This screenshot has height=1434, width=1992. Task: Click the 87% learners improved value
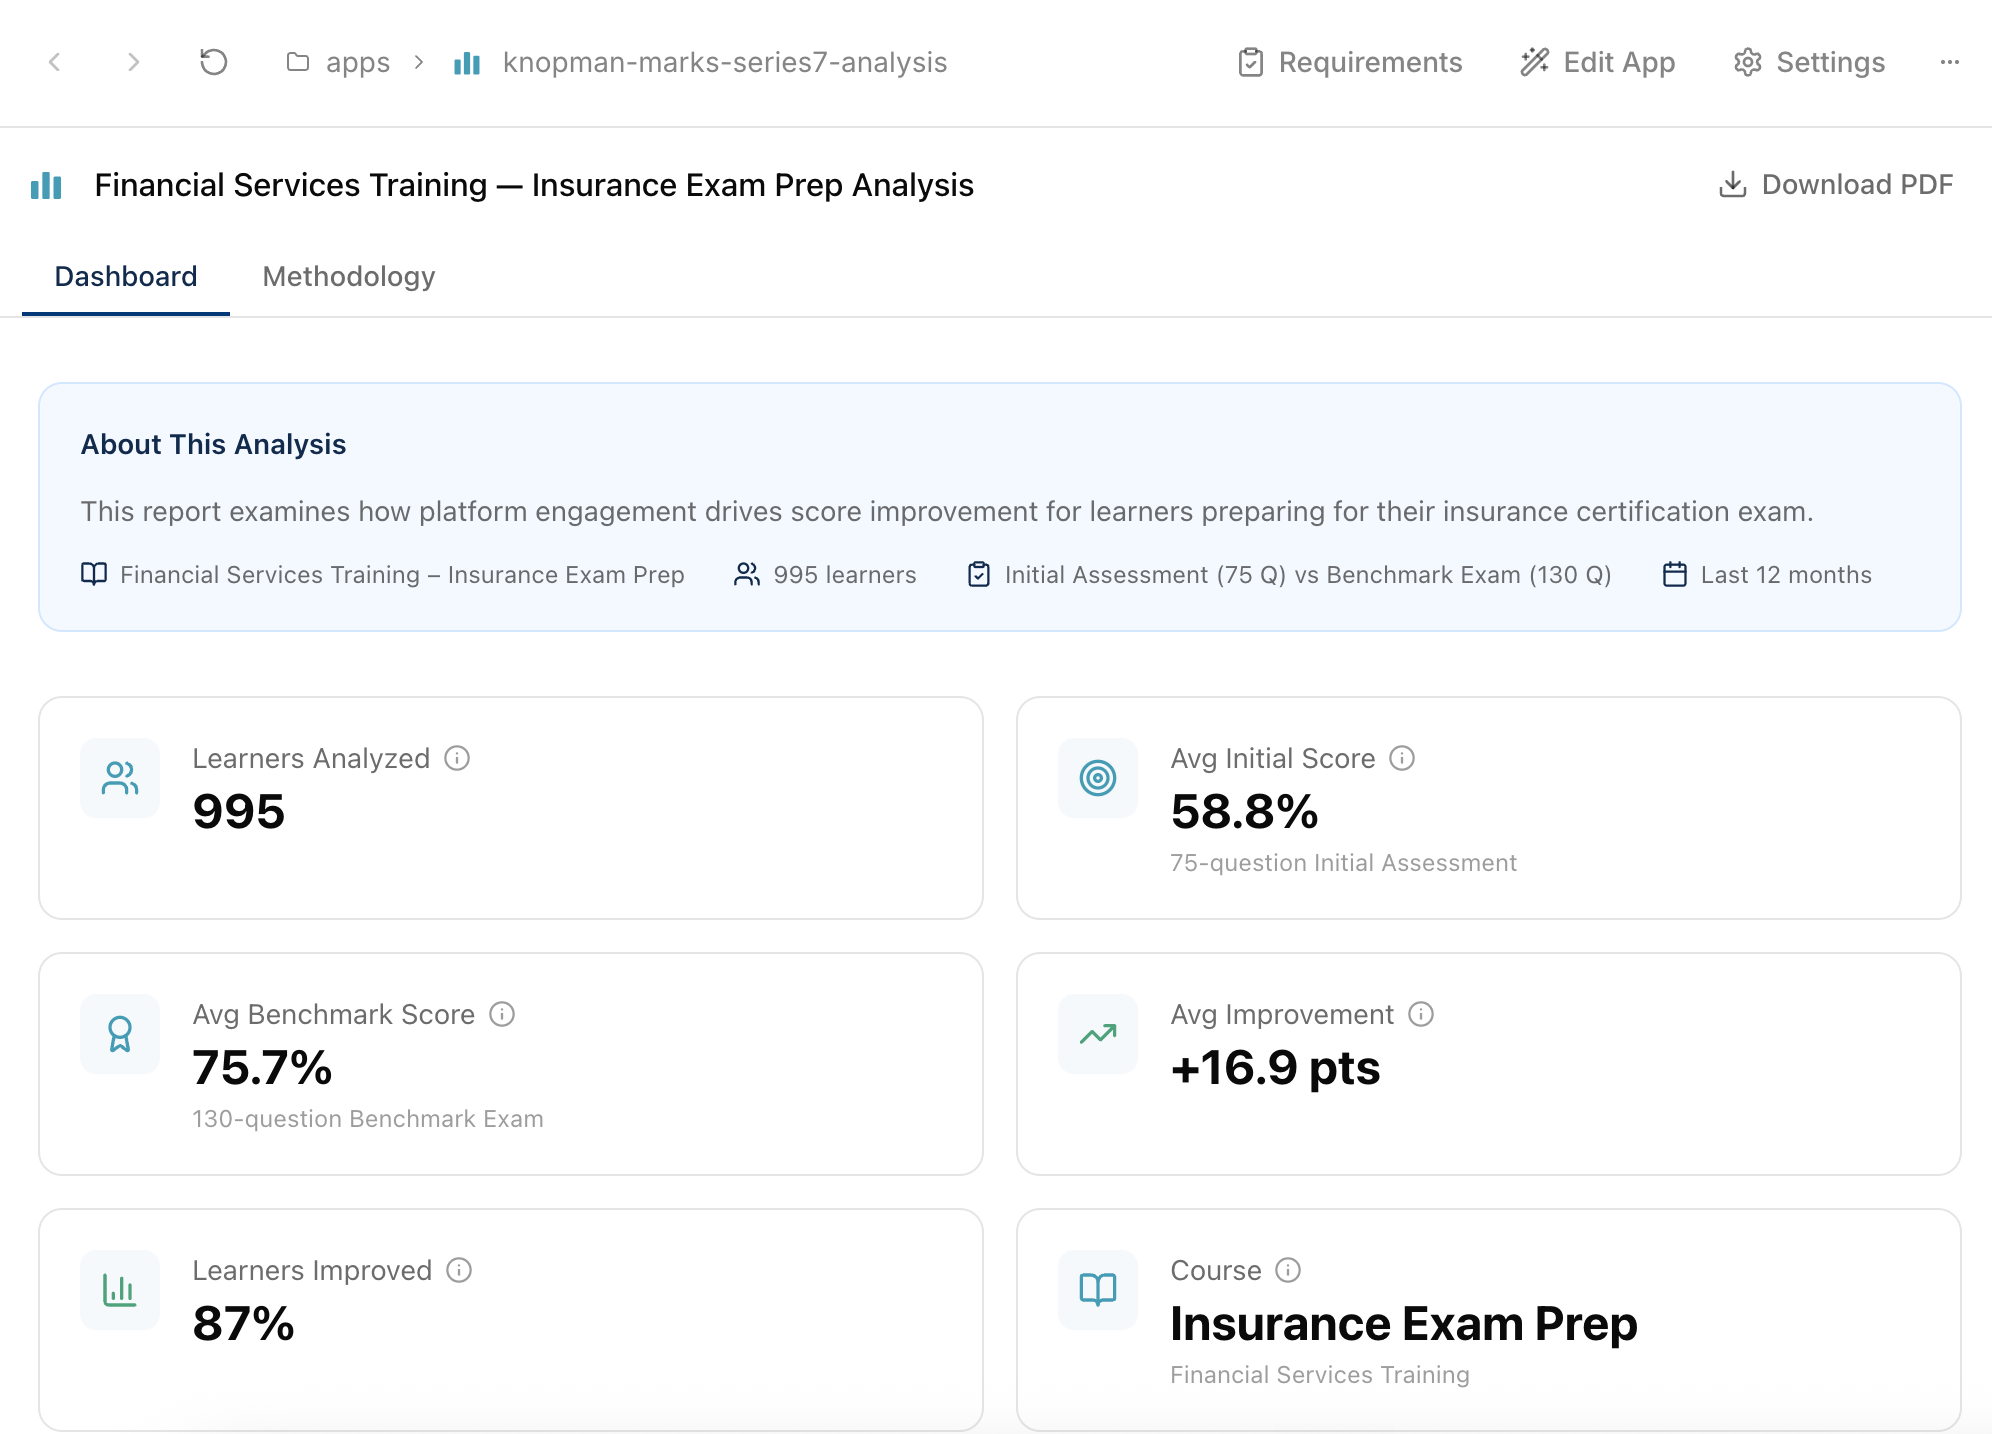click(243, 1323)
